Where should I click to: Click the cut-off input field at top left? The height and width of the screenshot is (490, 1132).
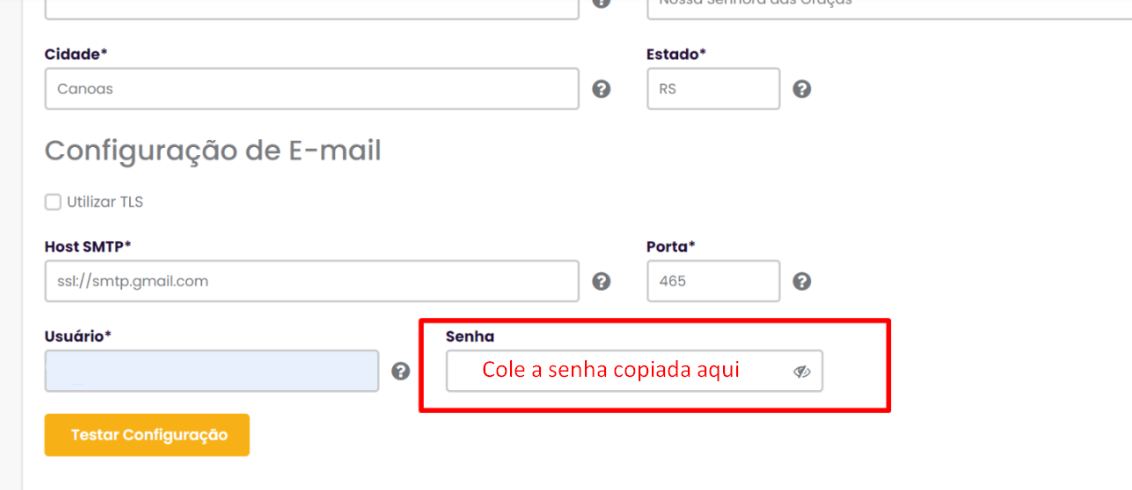[312, 7]
